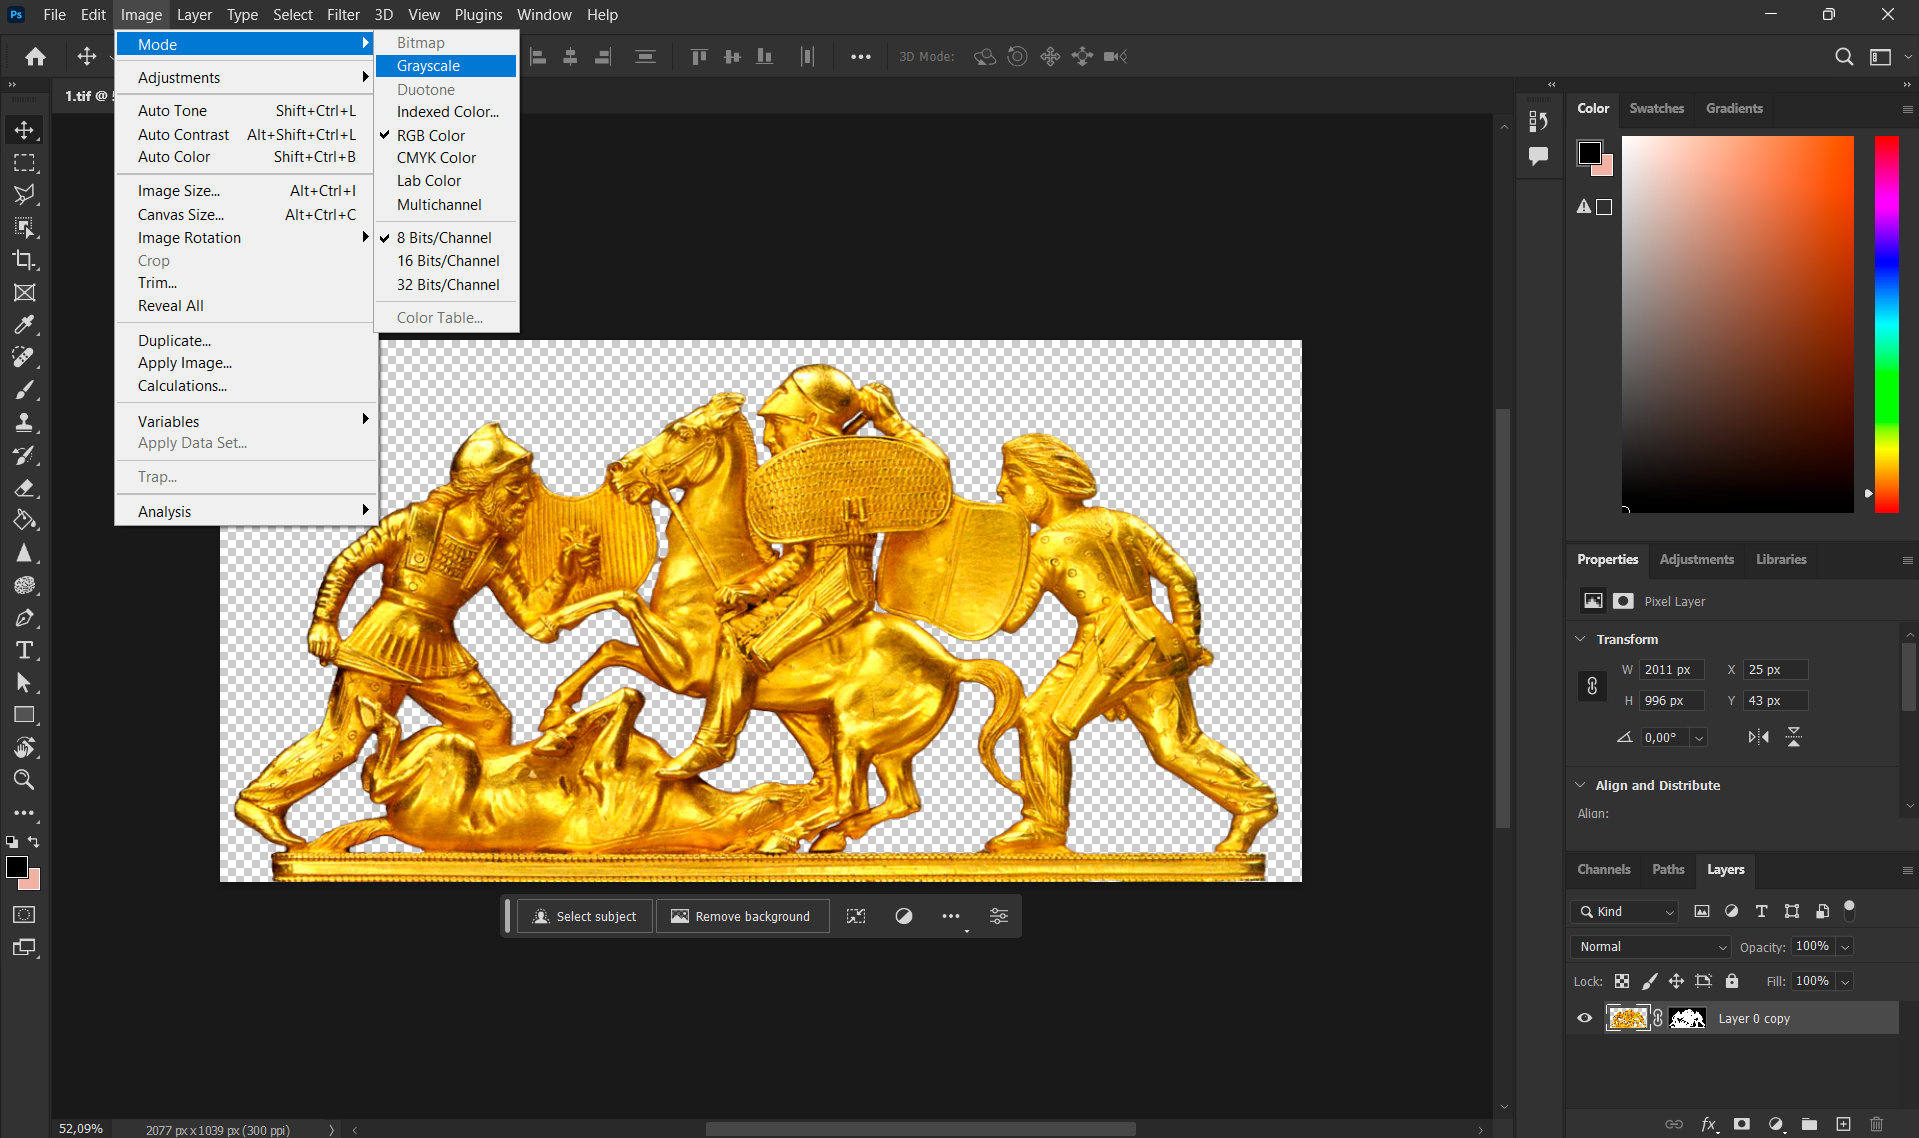The width and height of the screenshot is (1919, 1138).
Task: Open Lab Color mode option
Action: pyautogui.click(x=446, y=181)
